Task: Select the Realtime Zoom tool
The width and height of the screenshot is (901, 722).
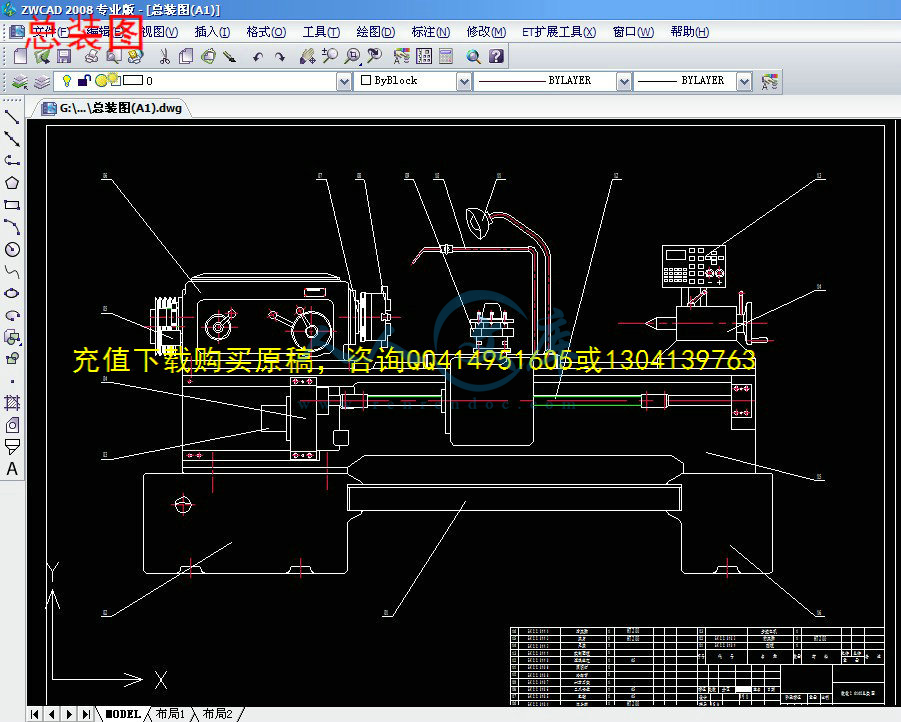Action: (x=329, y=56)
